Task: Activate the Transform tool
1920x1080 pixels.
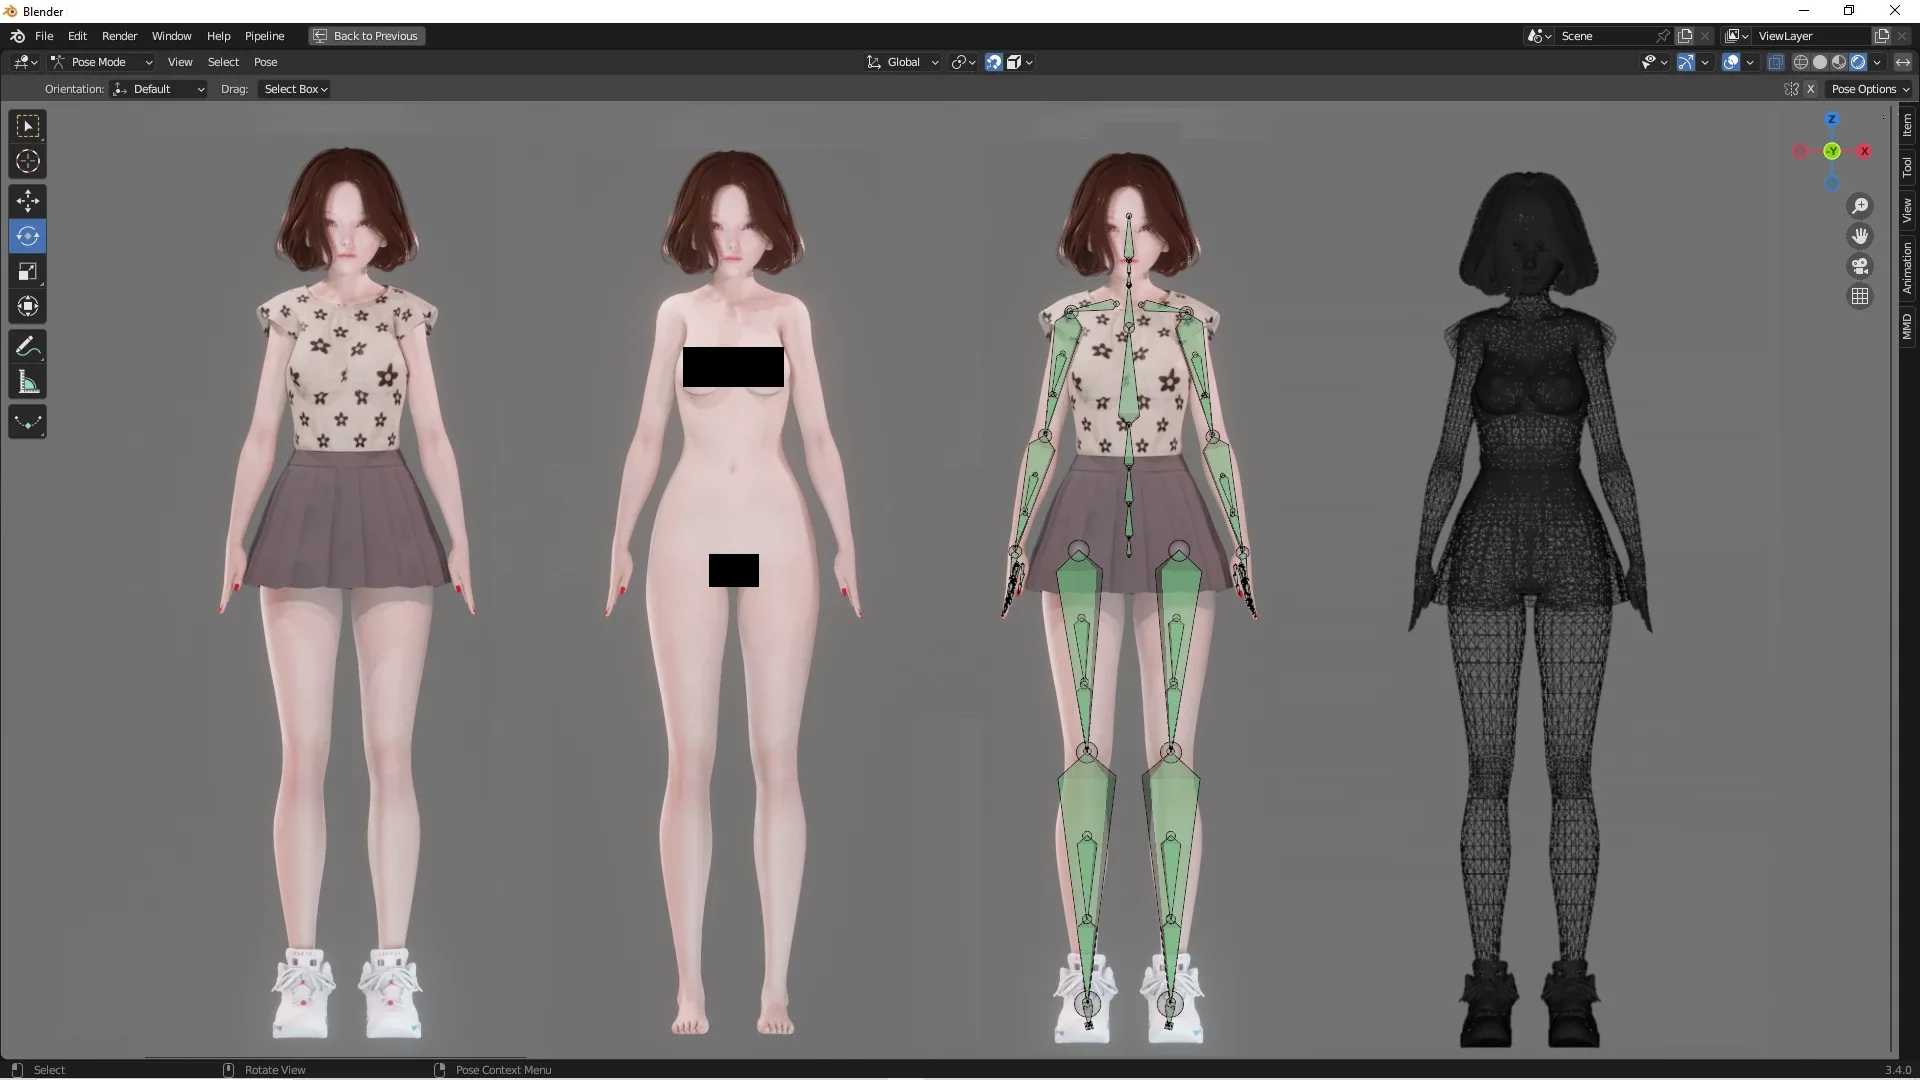Action: point(27,306)
